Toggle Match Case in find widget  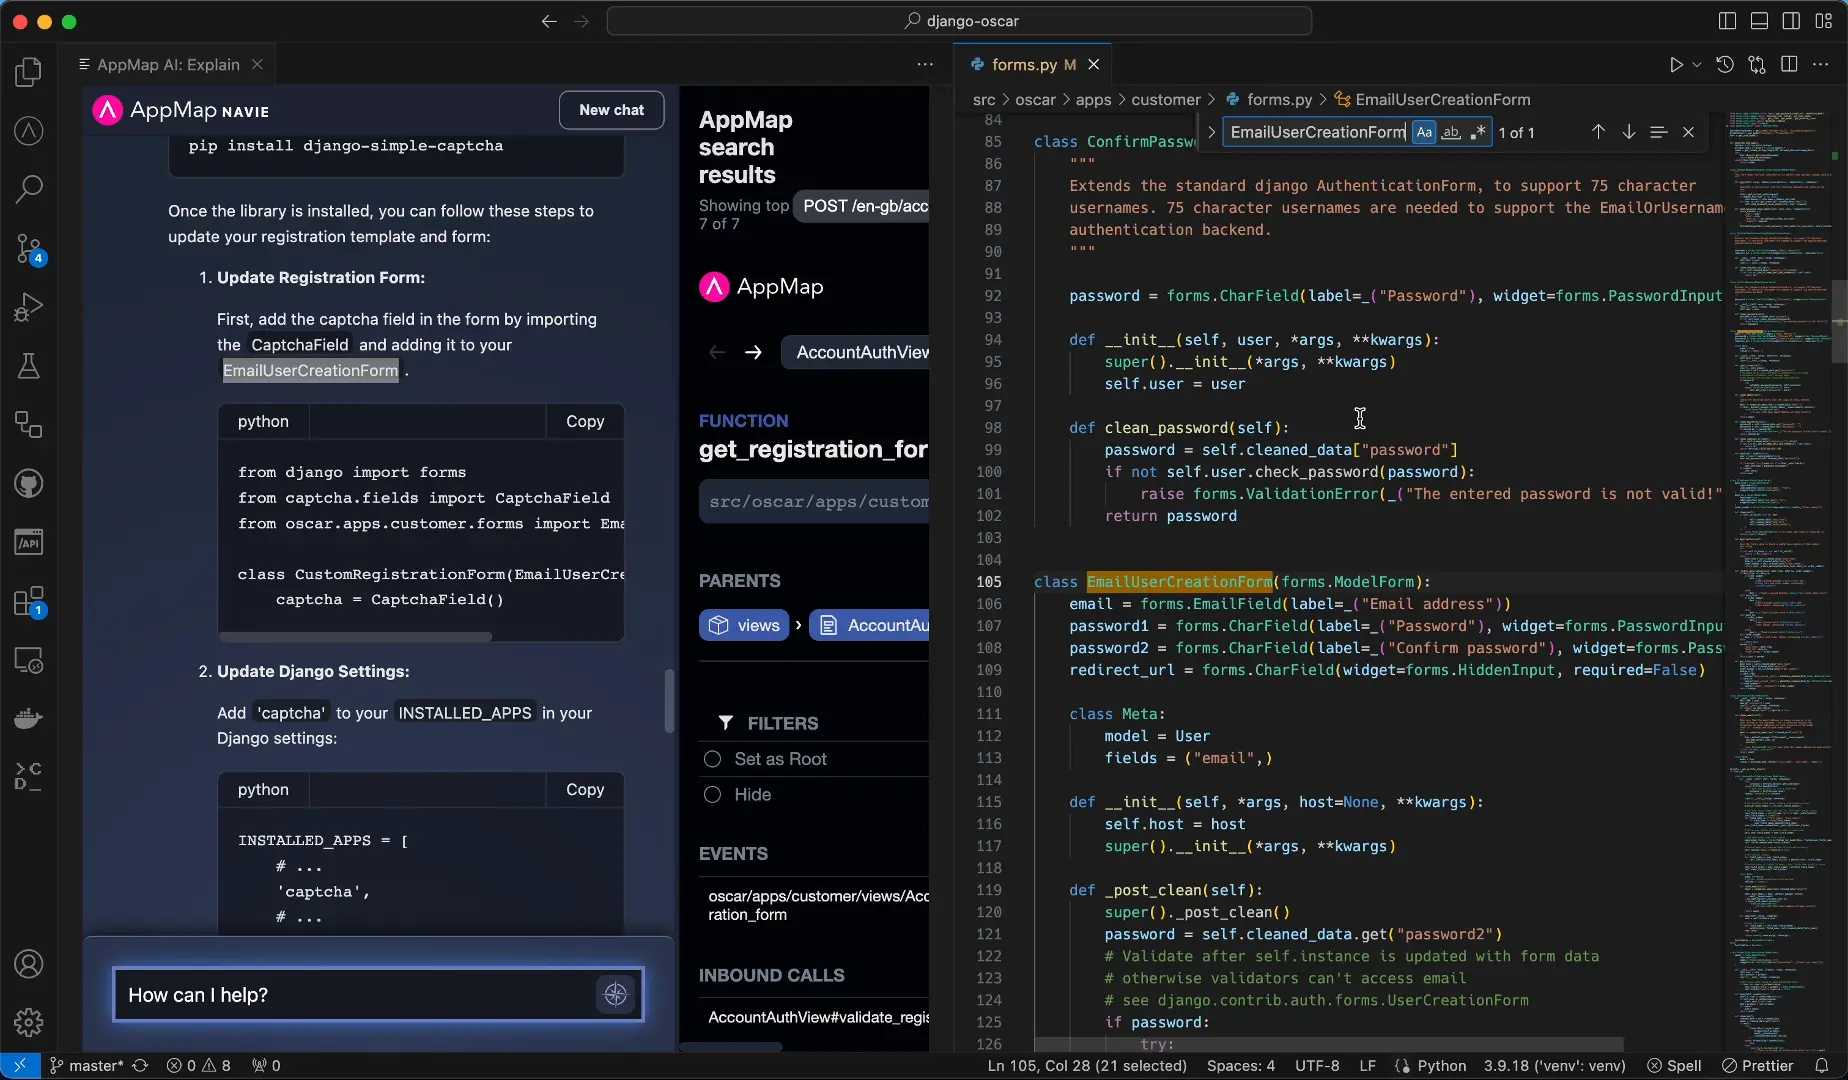pyautogui.click(x=1424, y=132)
